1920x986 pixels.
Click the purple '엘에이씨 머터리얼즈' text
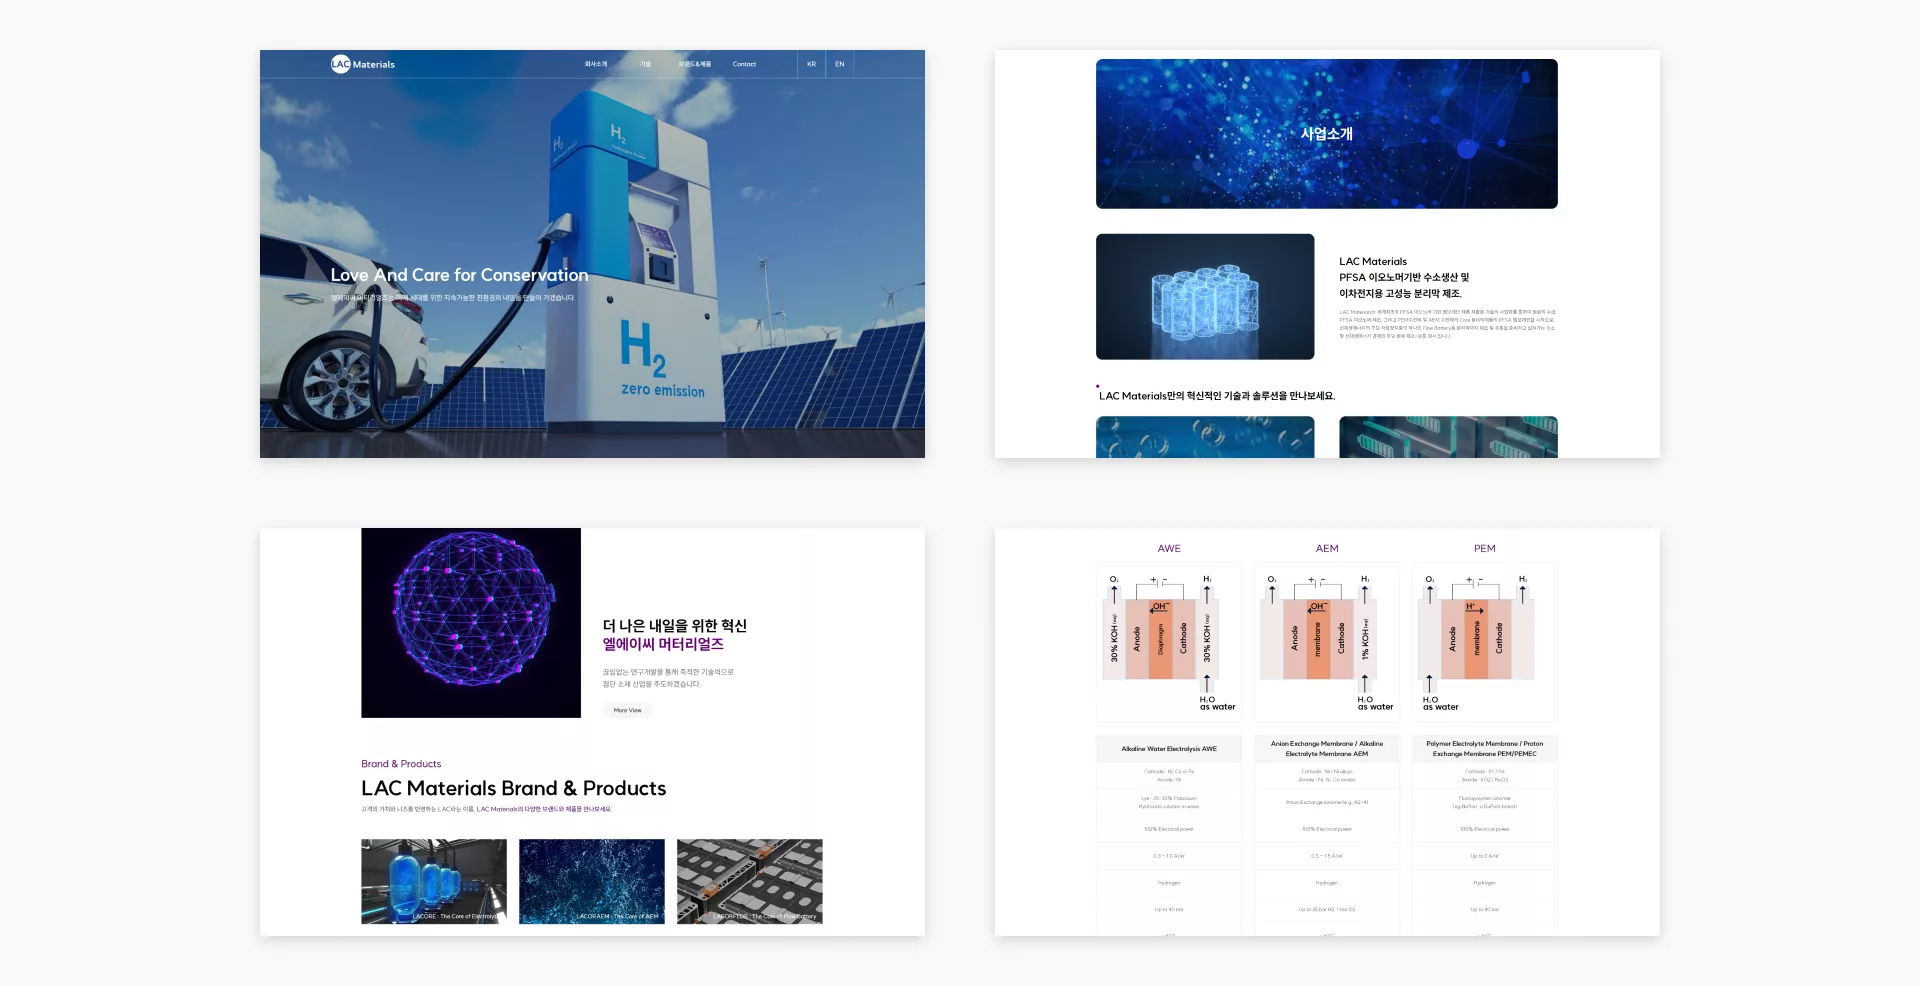(663, 645)
